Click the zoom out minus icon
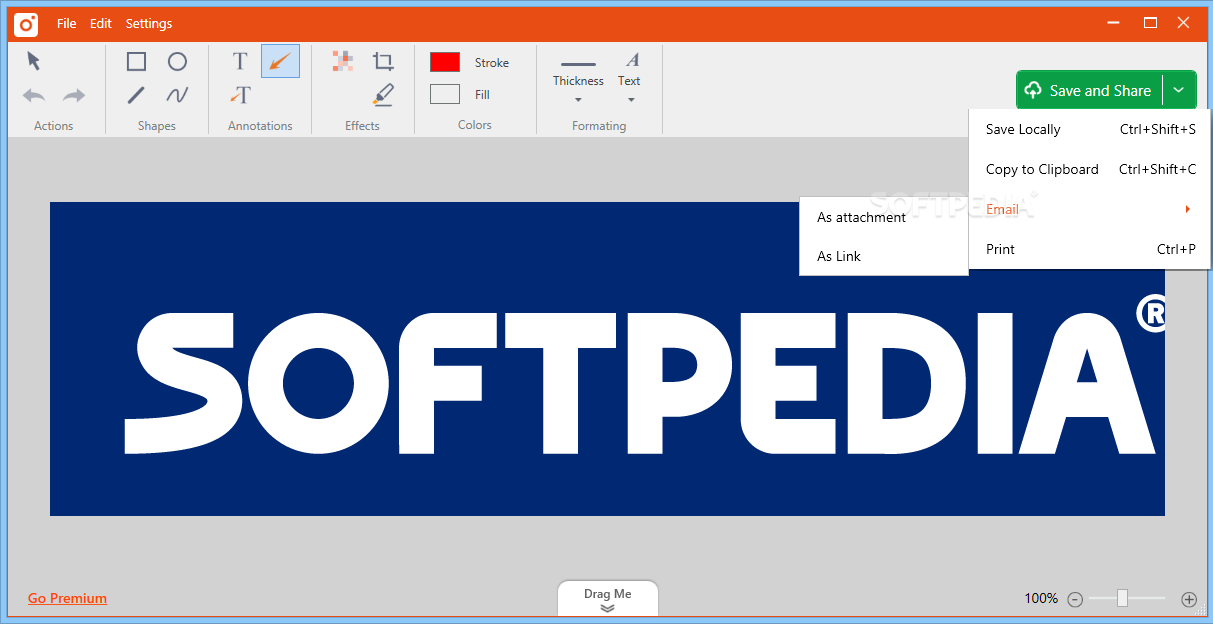This screenshot has width=1213, height=624. (1075, 599)
